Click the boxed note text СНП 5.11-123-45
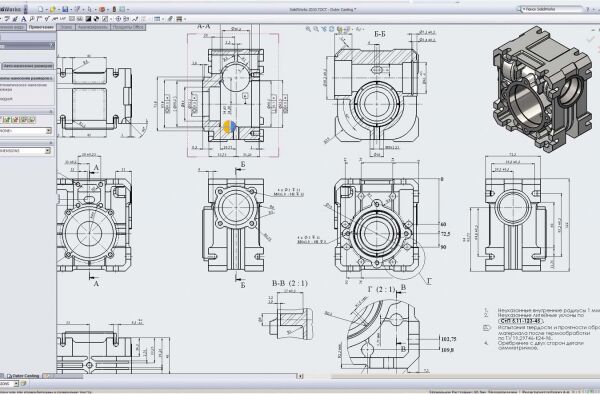Screen dimensions: 600x394 coord(520,321)
